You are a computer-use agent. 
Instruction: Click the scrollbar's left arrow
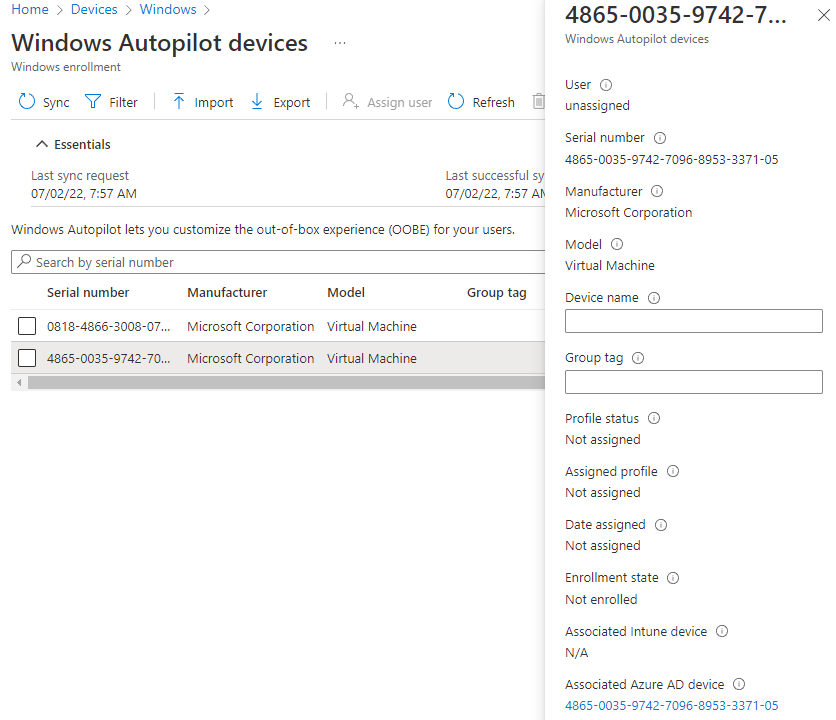[19, 382]
